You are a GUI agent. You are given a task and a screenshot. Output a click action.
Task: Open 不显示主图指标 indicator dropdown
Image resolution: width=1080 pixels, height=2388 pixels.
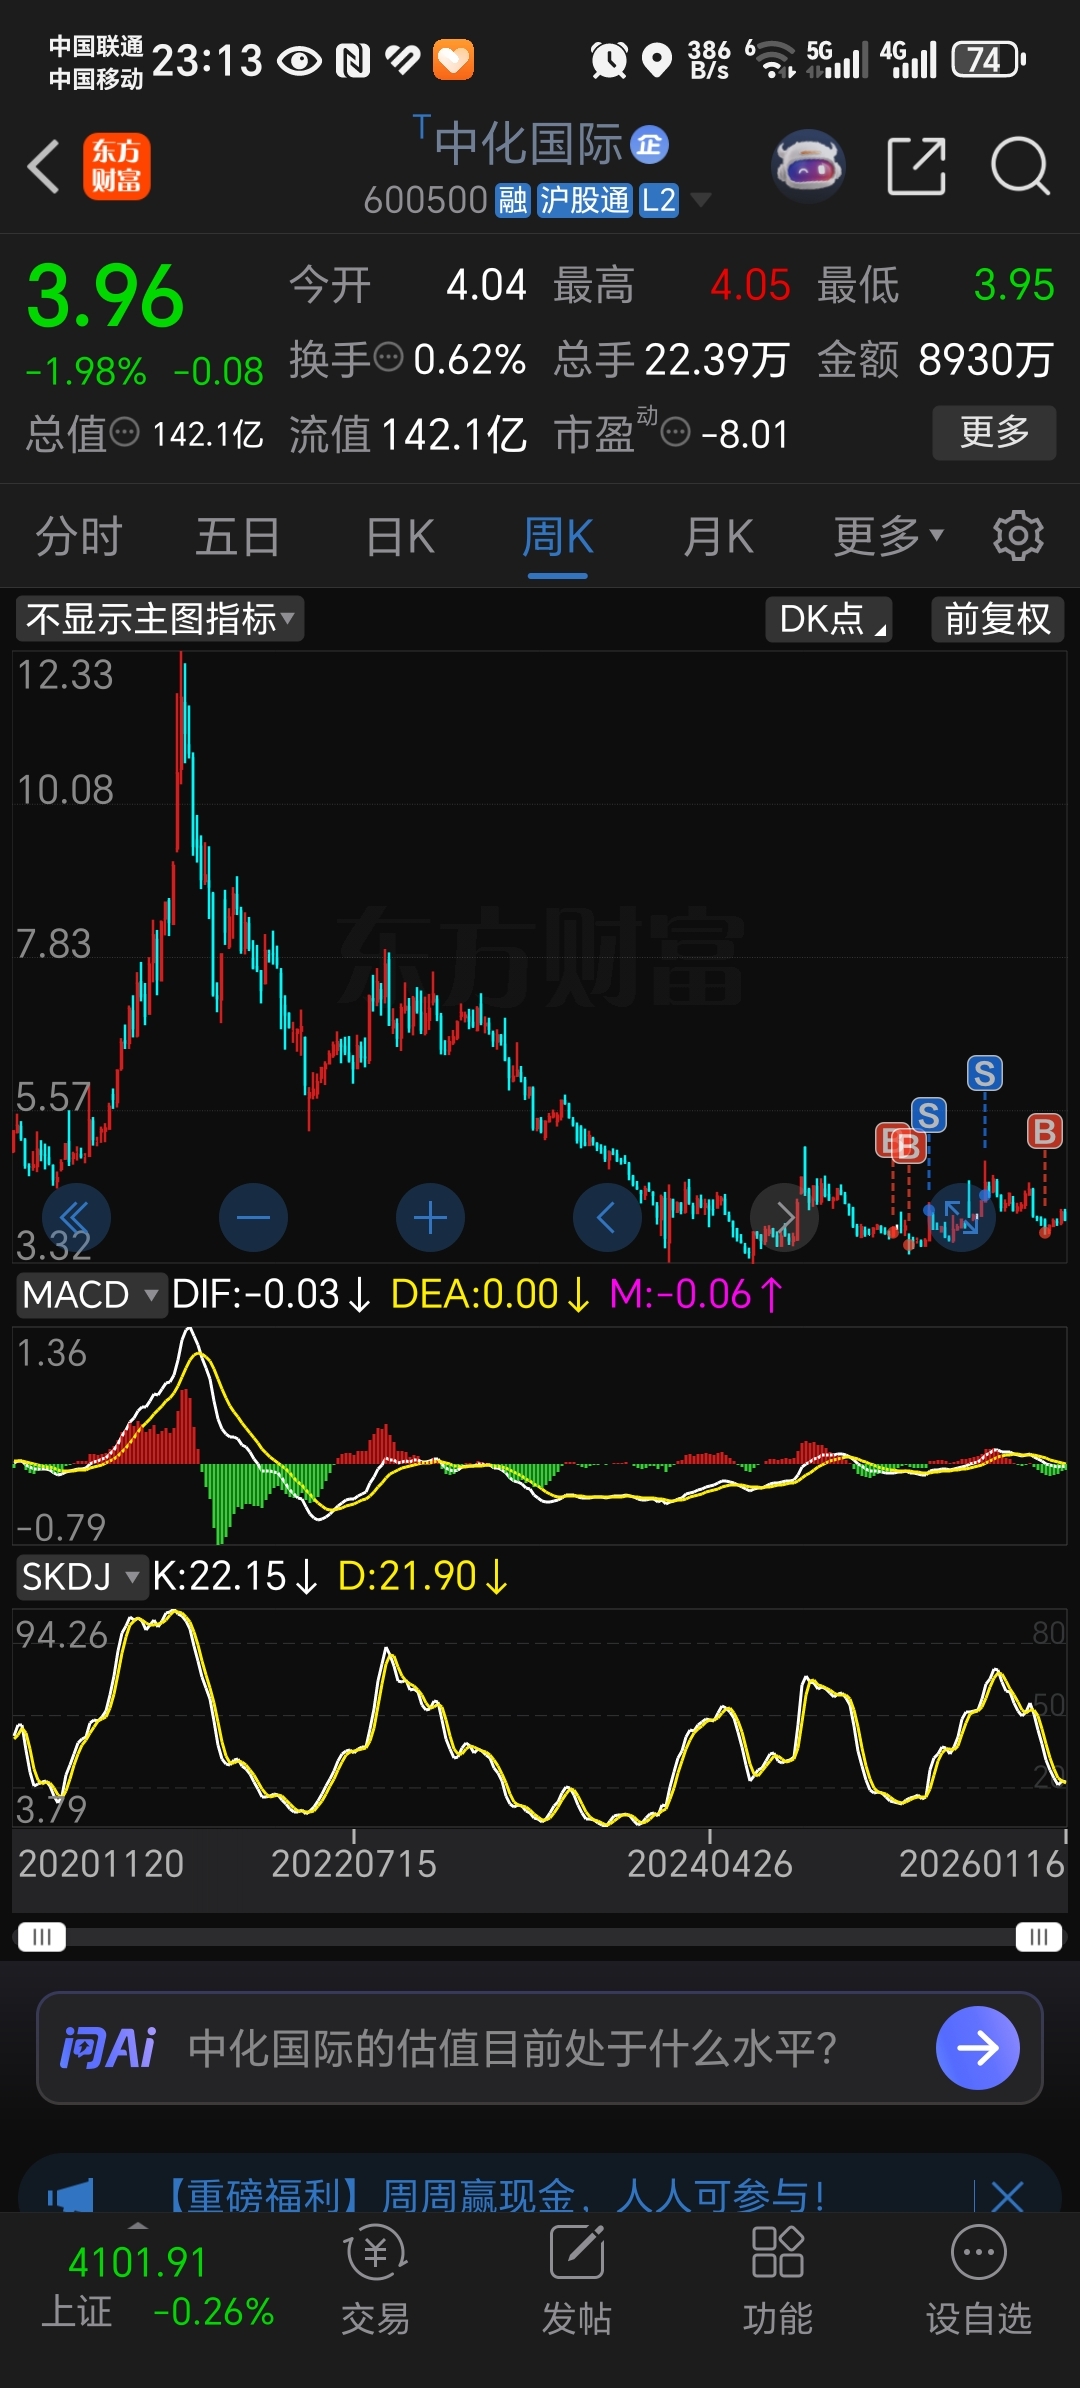160,619
